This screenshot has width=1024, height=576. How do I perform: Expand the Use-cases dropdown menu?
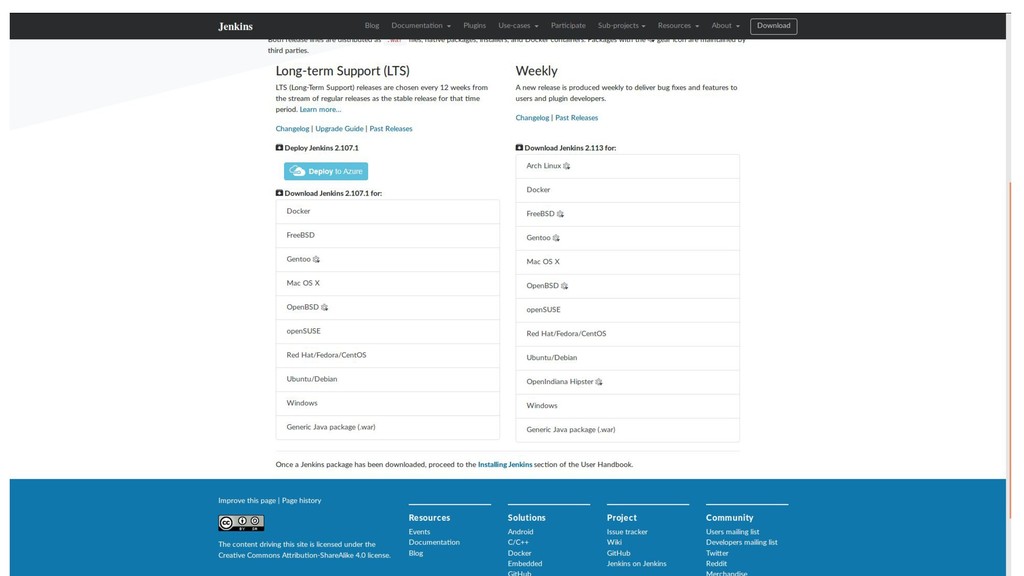point(518,25)
